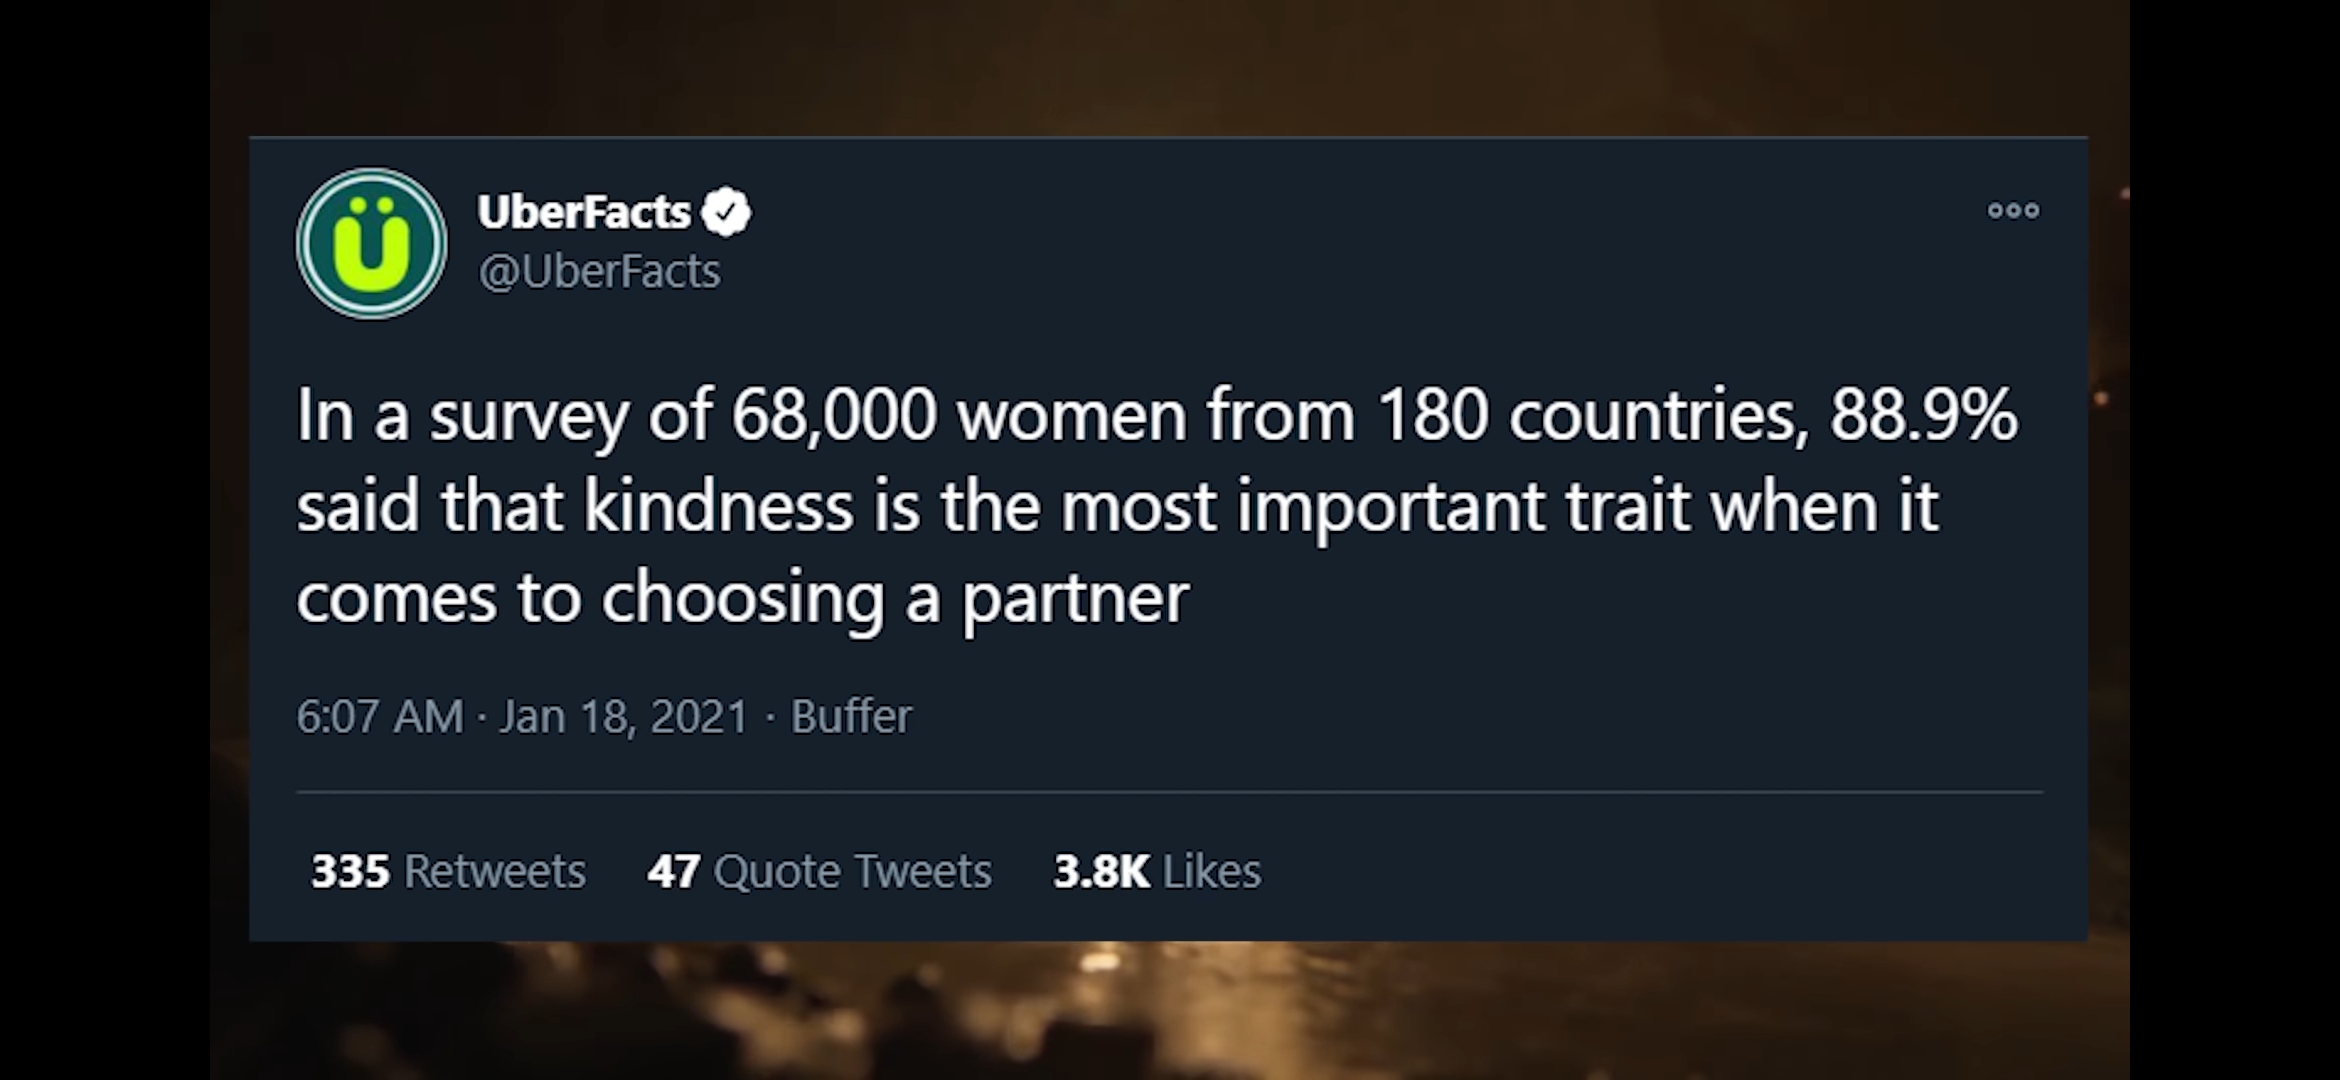Click the verified checkmark badge
This screenshot has height=1080, width=2340.
tap(726, 211)
